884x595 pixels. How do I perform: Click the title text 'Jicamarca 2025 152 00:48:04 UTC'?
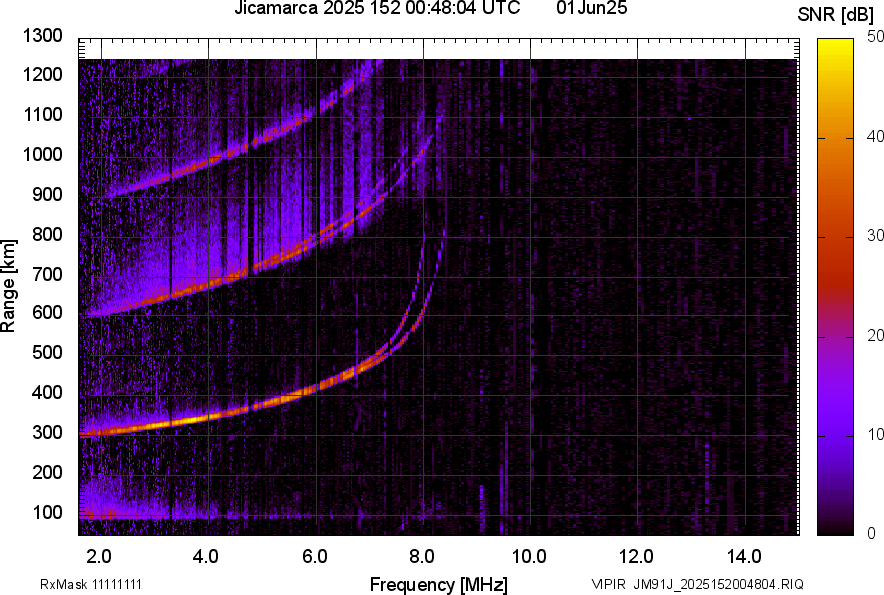pos(377,8)
